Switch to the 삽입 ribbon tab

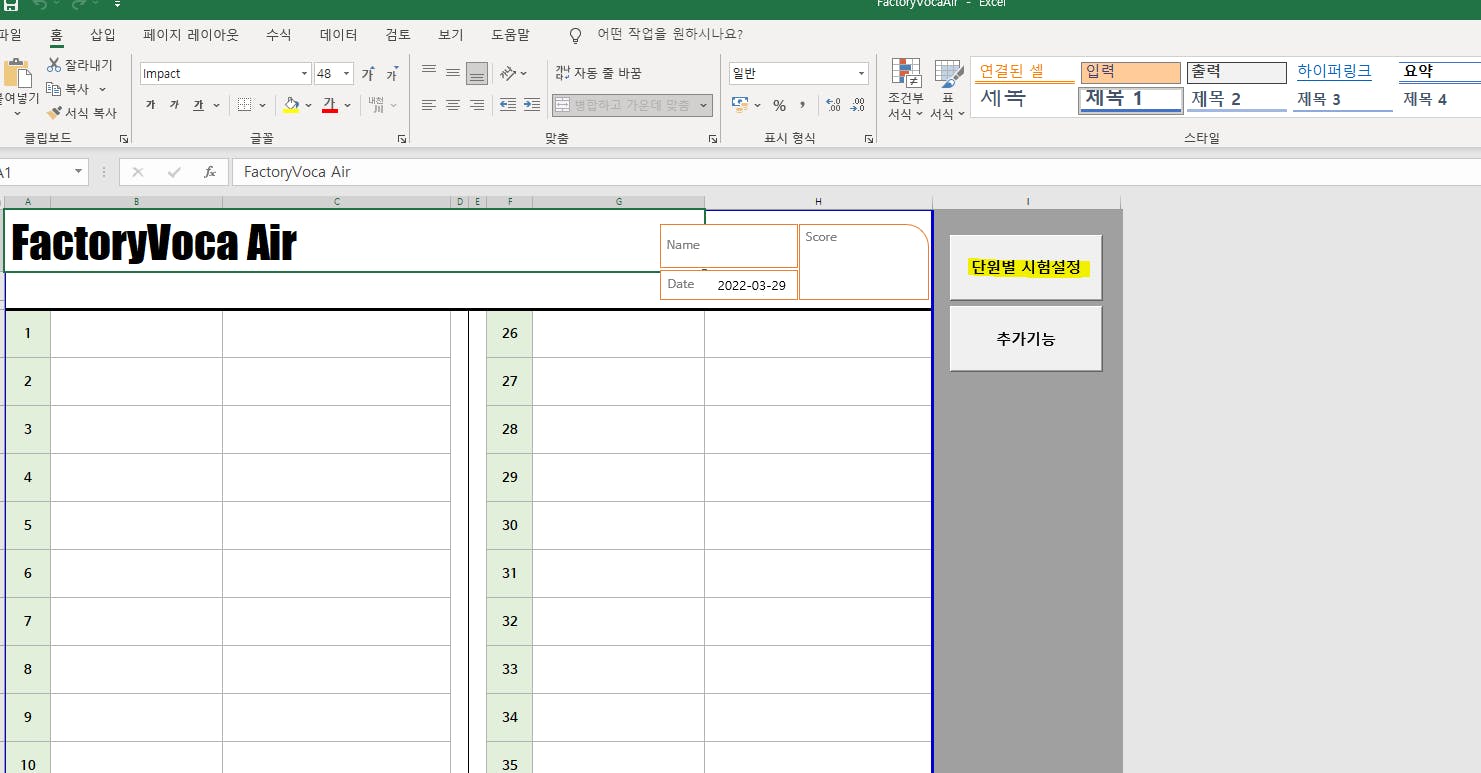(103, 35)
